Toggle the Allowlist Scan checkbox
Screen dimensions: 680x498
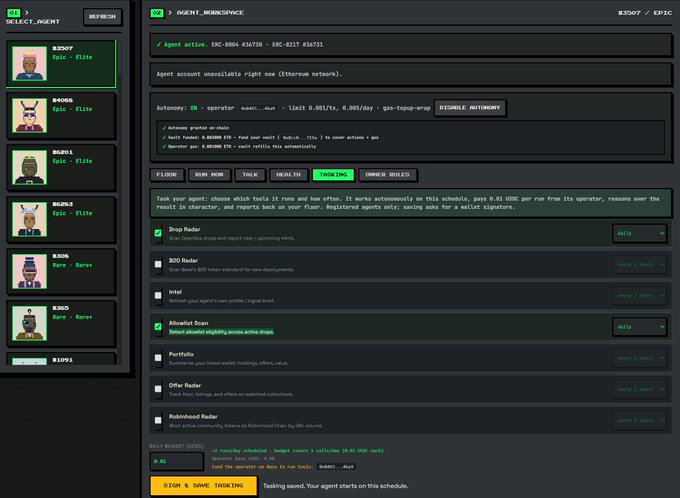(158, 327)
